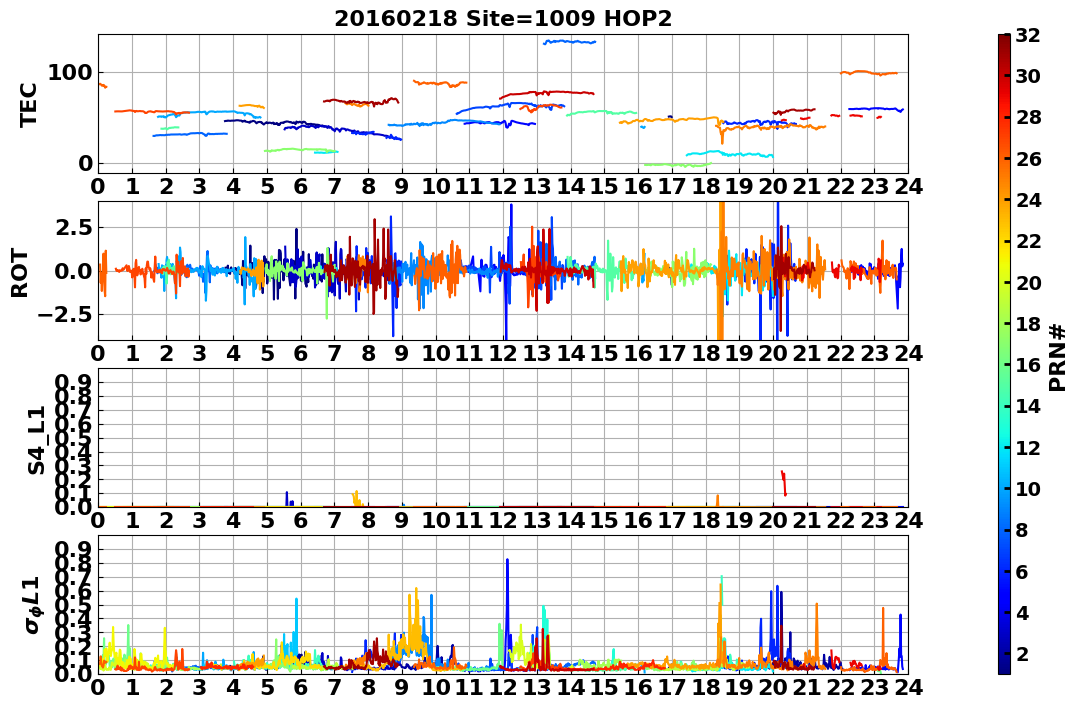The height and width of the screenshot is (709, 1077).
Task: Click colorbar tick label "14"
Action: (x=1028, y=406)
